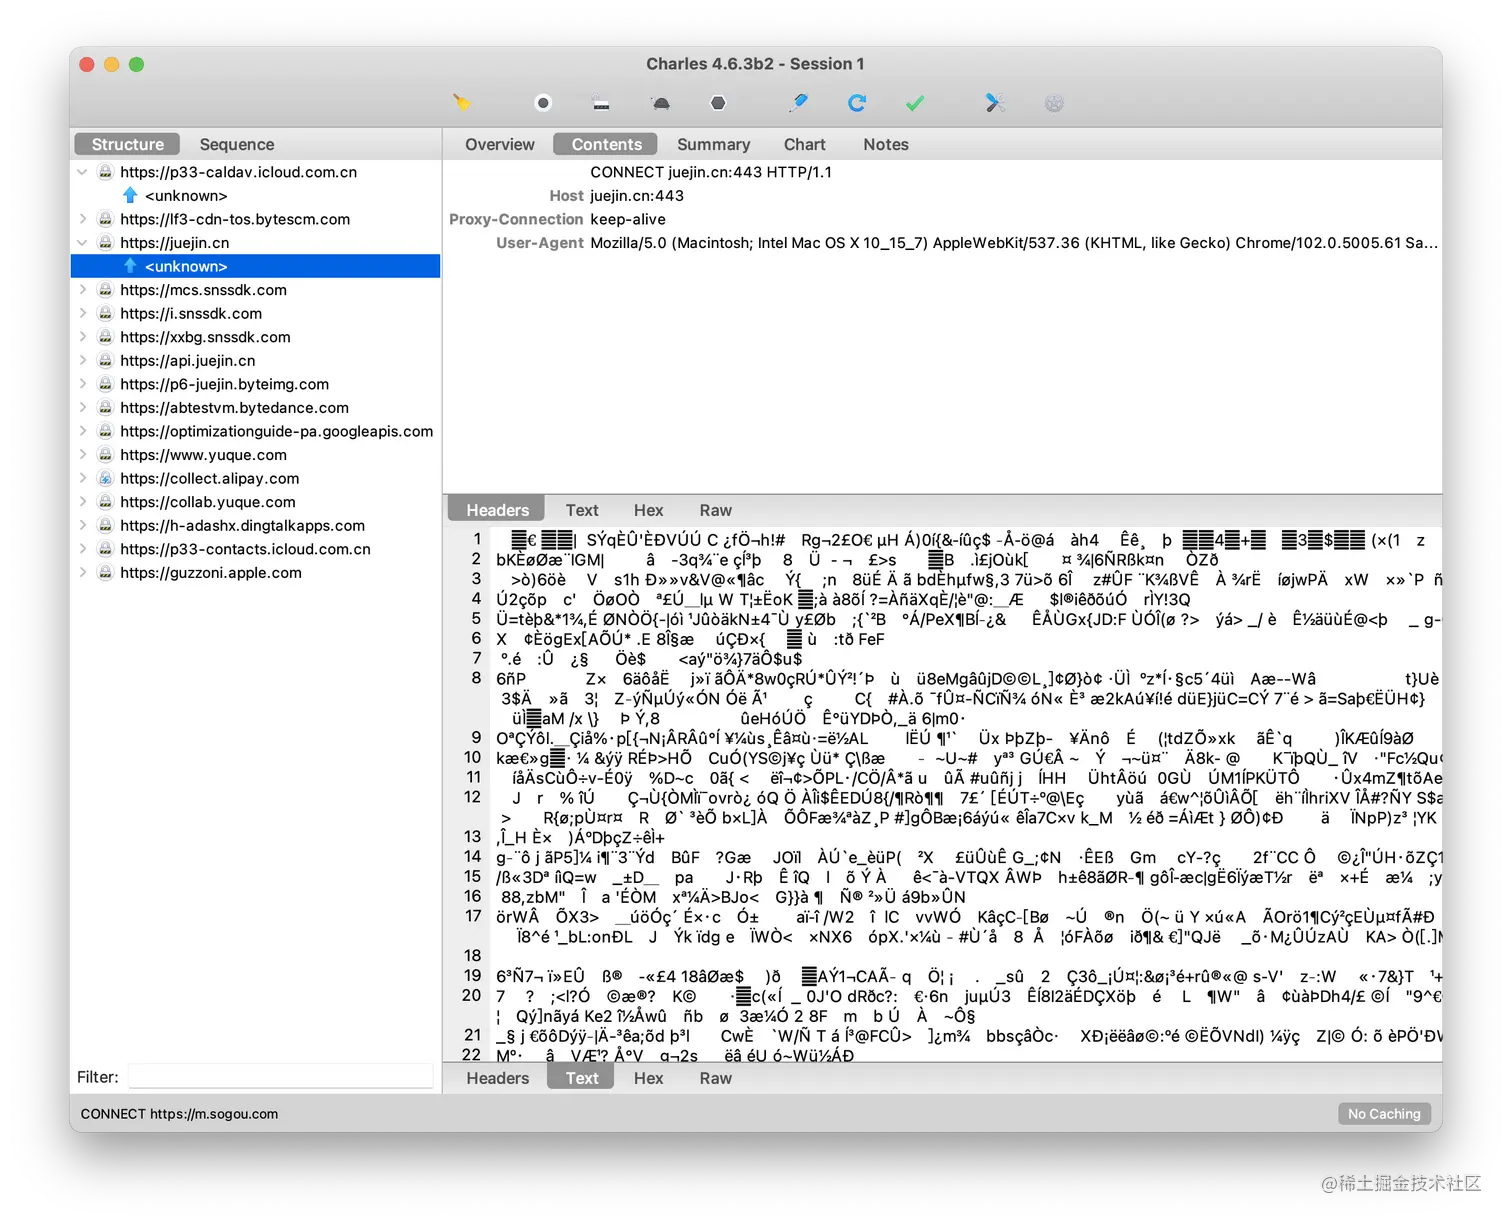Show request Hex view
Image resolution: width=1512 pixels, height=1224 pixels.
(648, 510)
